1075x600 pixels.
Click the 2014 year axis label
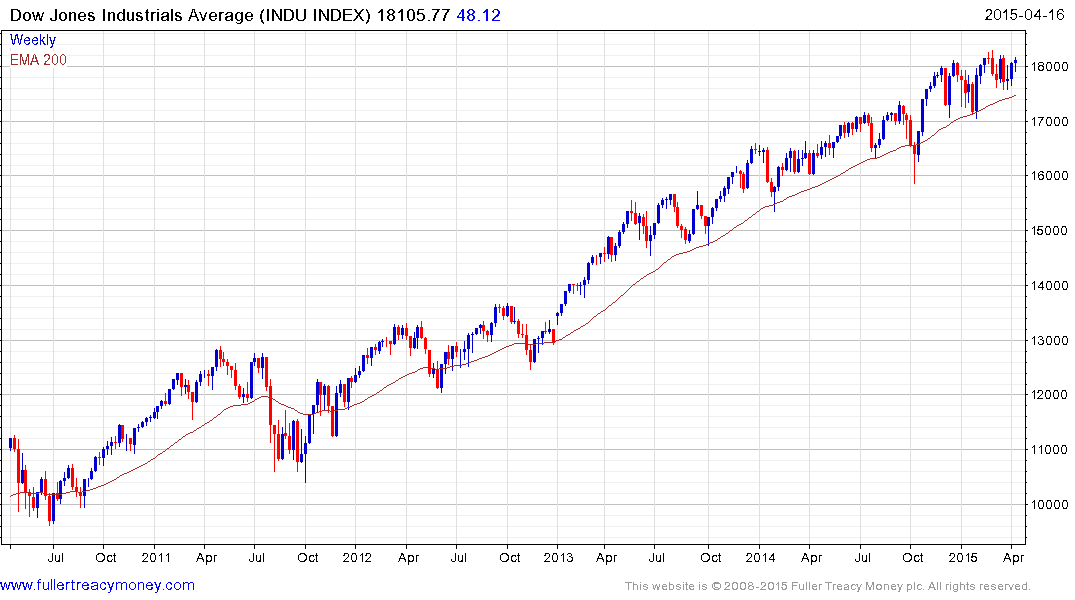point(760,557)
